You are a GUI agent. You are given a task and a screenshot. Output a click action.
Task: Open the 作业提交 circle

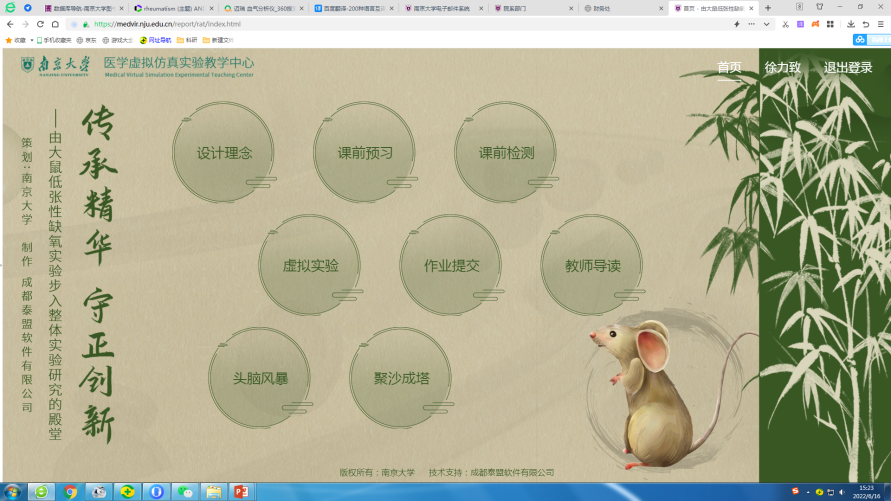pyautogui.click(x=451, y=266)
